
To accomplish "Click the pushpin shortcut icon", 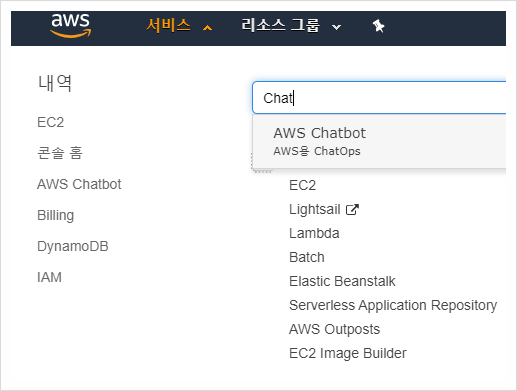I will click(x=378, y=26).
